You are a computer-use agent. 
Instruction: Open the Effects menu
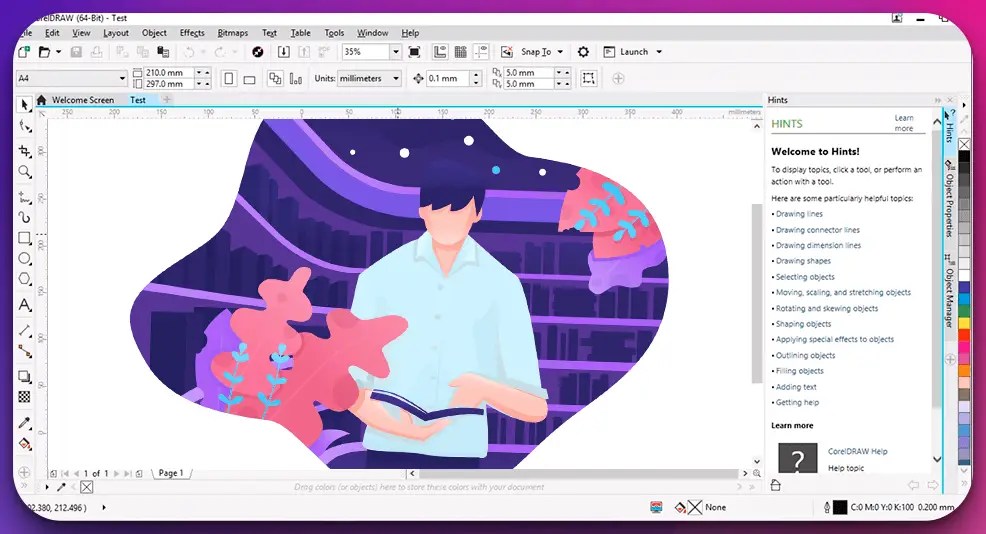(x=192, y=33)
